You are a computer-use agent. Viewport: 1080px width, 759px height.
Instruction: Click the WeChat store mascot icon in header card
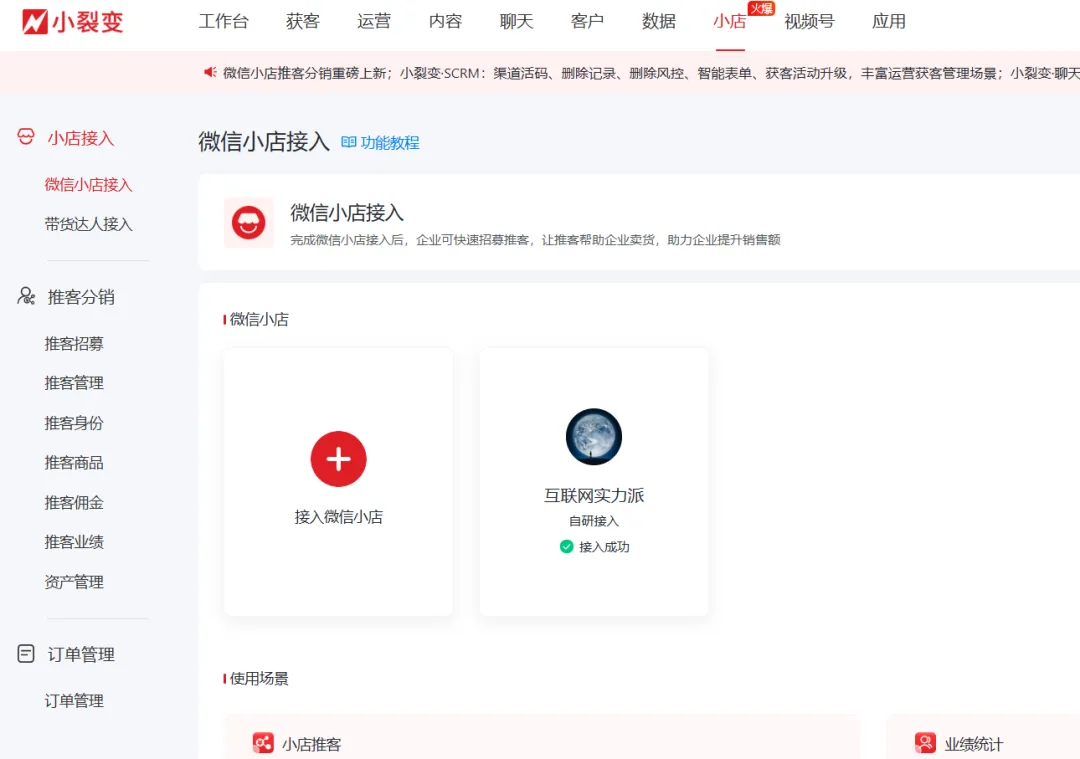click(248, 222)
